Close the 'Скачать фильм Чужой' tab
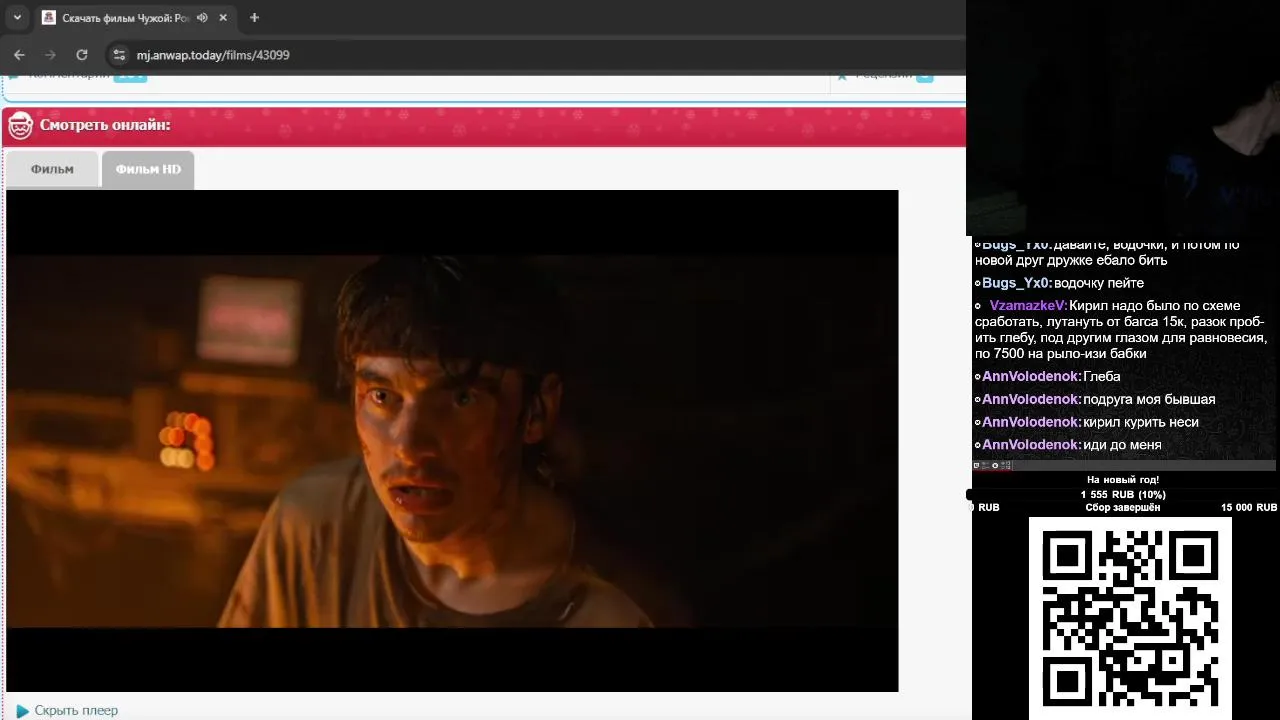Viewport: 1280px width, 720px height. pos(223,18)
